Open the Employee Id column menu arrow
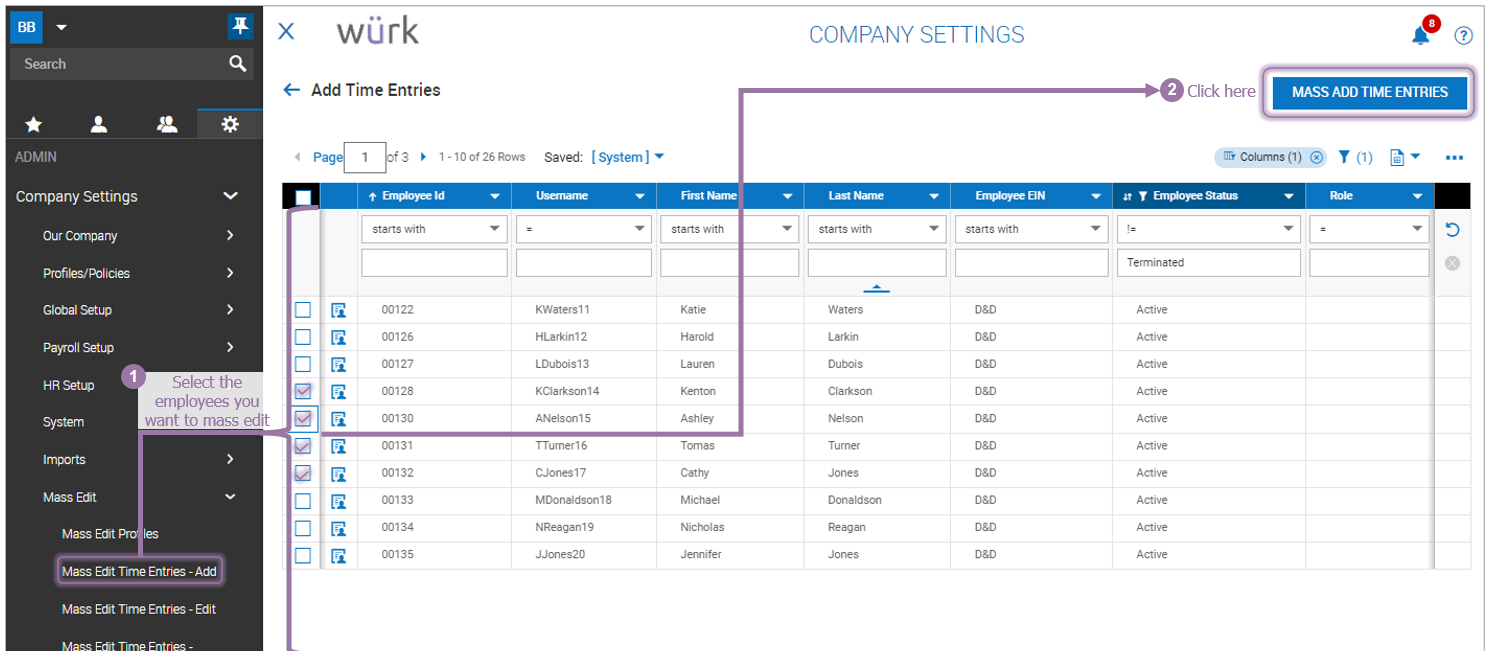The height and width of the screenshot is (651, 1491). (x=494, y=196)
